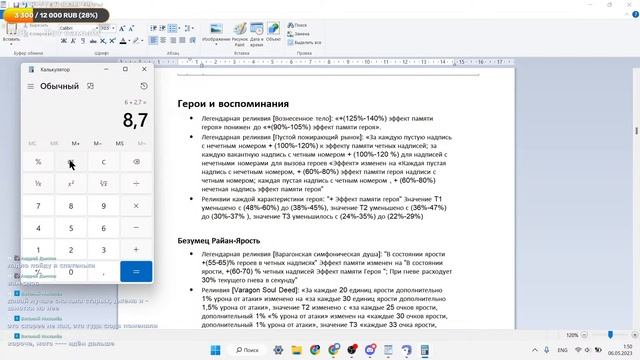Image resolution: width=640 pixels, height=360 pixels.
Task: Toggle strikethrough formatting in WordPad ribbon
Action: pos(93,41)
